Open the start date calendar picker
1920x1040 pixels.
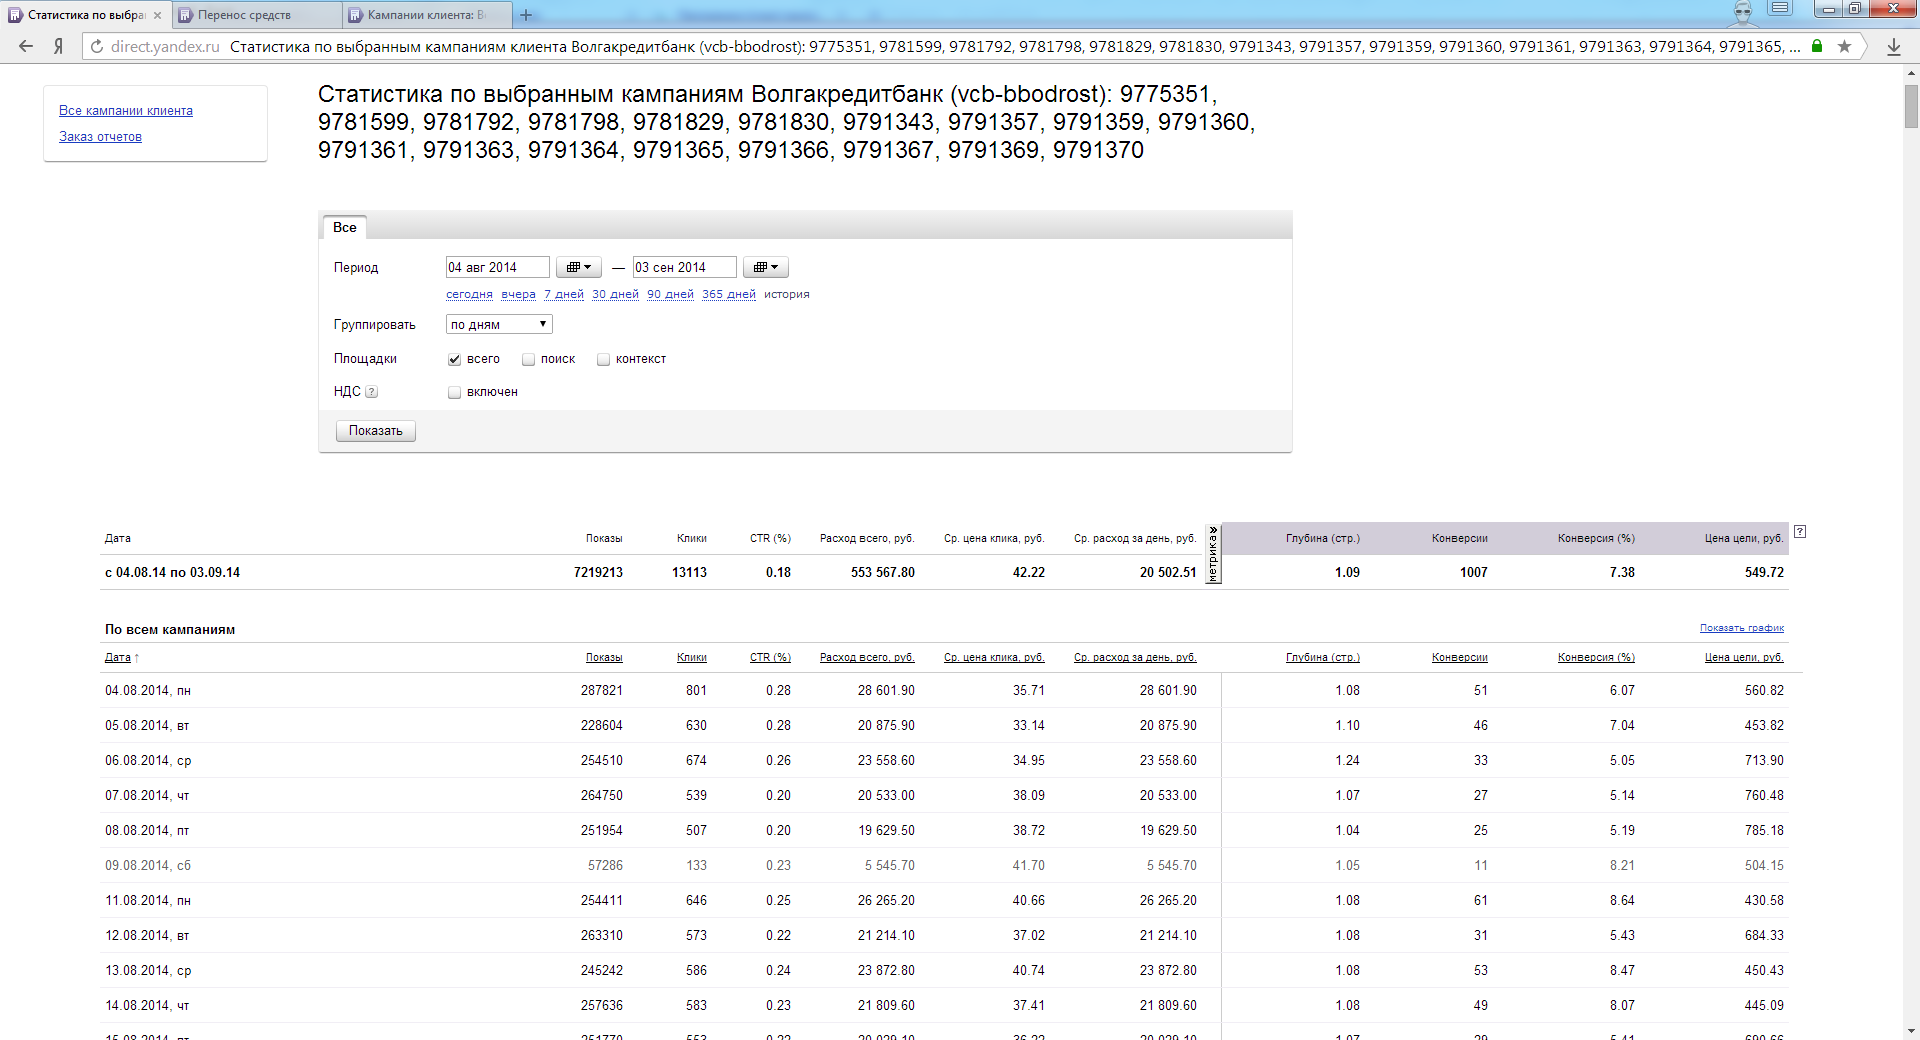(579, 267)
